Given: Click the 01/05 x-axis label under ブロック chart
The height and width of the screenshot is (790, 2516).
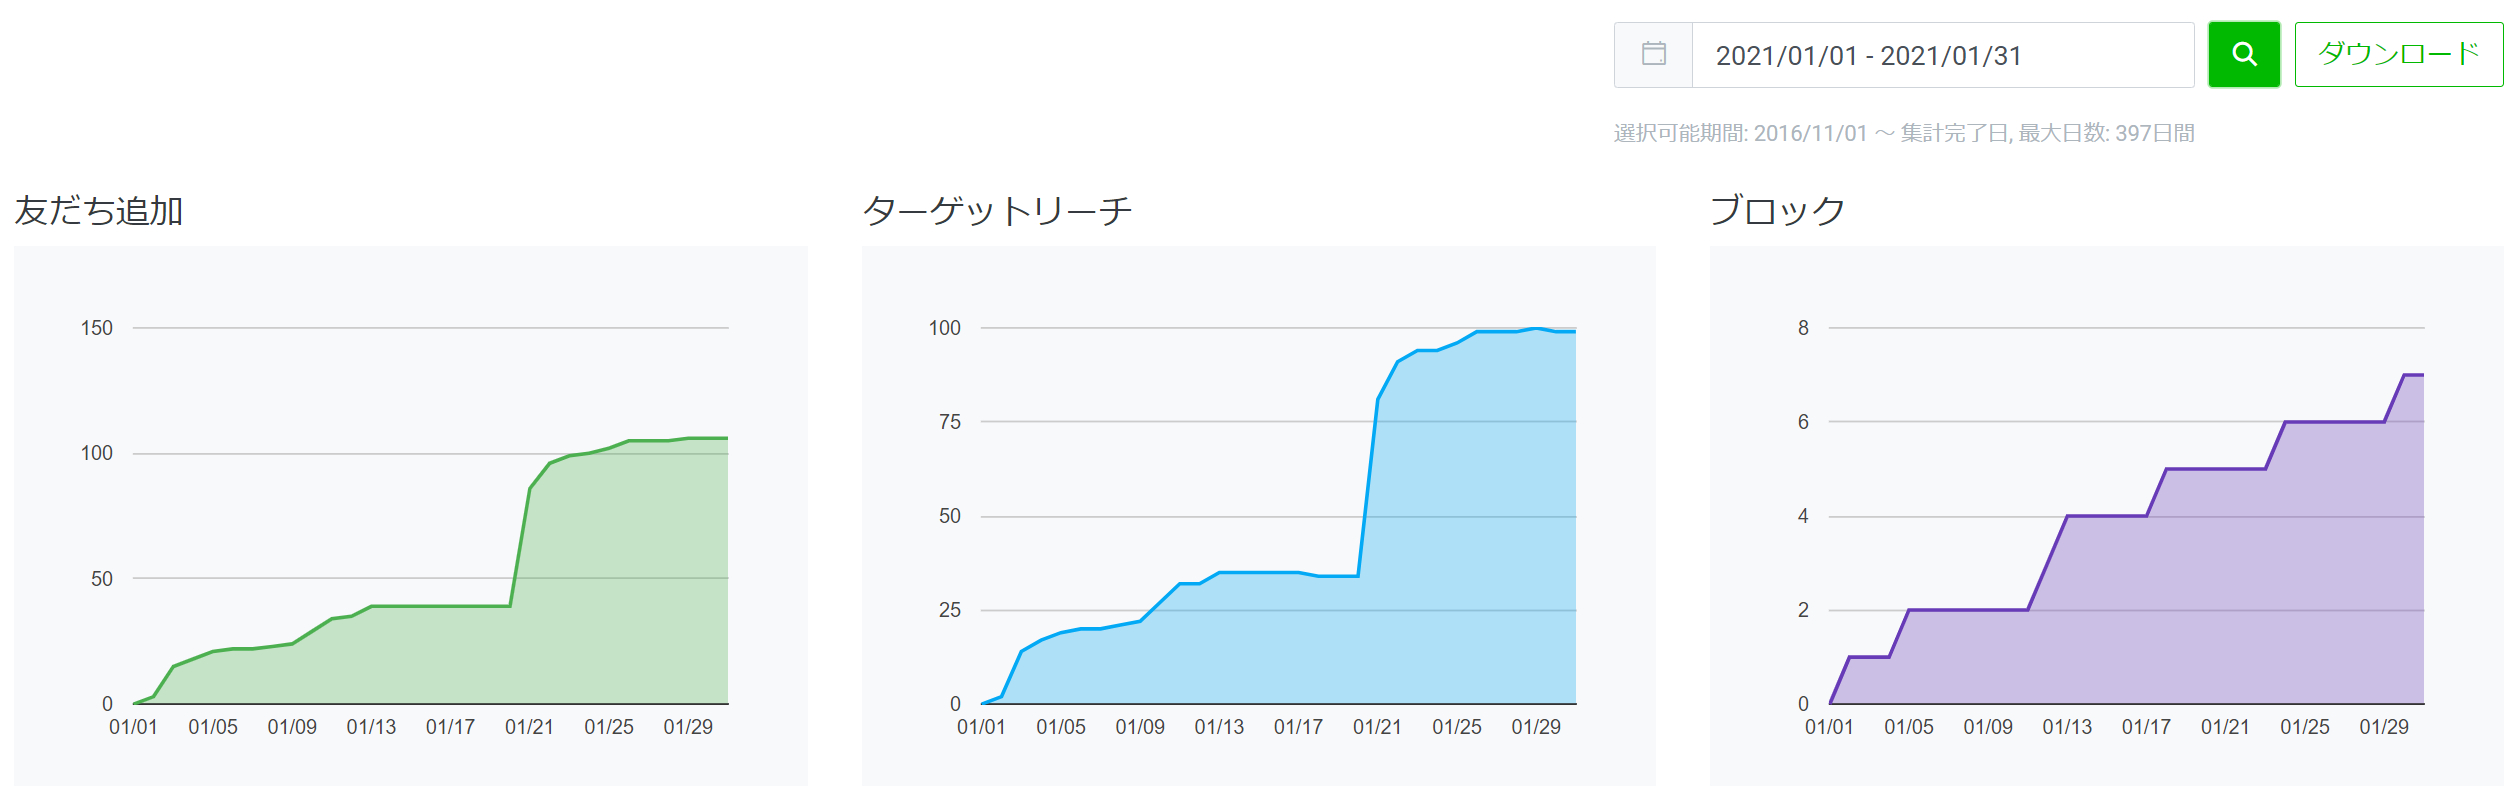Looking at the screenshot, I should (1908, 727).
